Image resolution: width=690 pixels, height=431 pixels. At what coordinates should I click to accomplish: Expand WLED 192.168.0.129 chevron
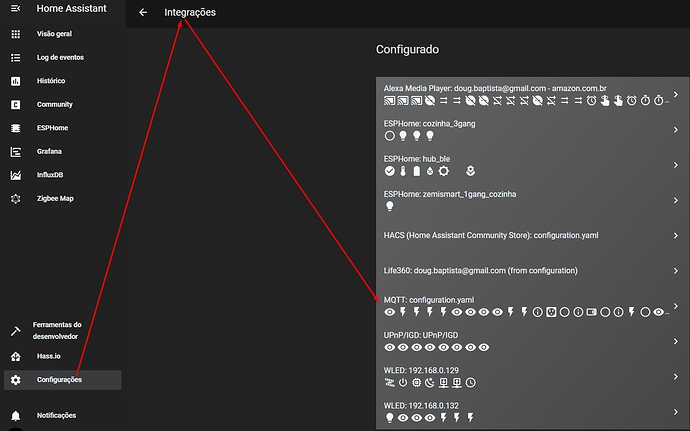[676, 376]
